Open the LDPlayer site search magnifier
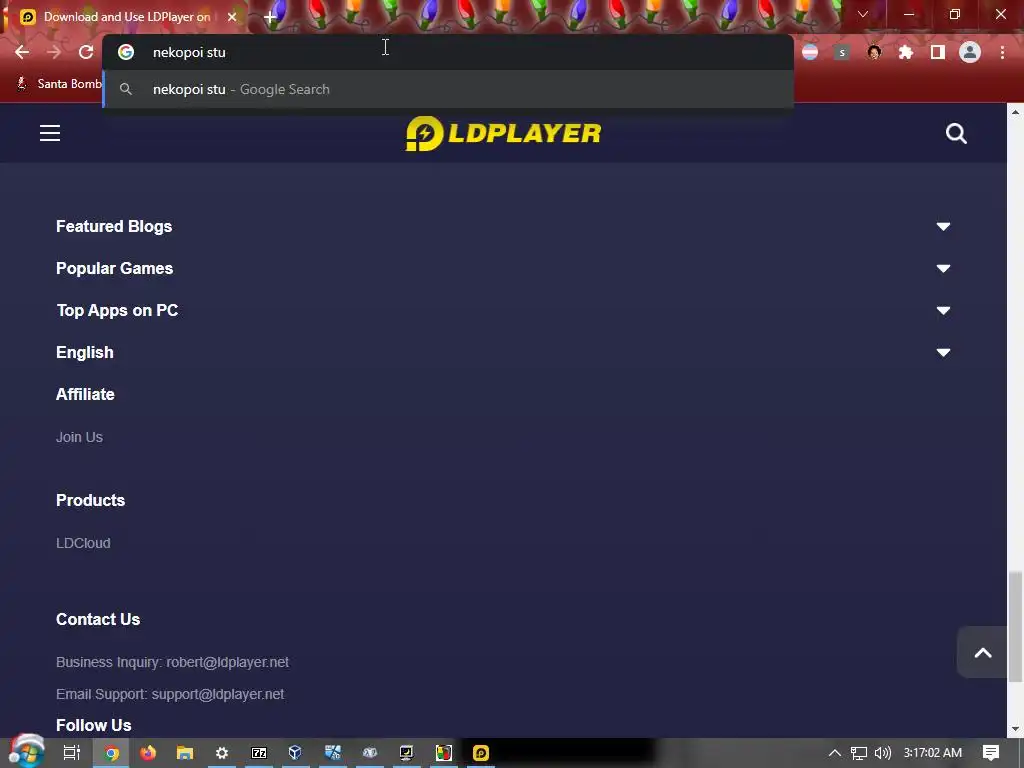 tap(956, 133)
